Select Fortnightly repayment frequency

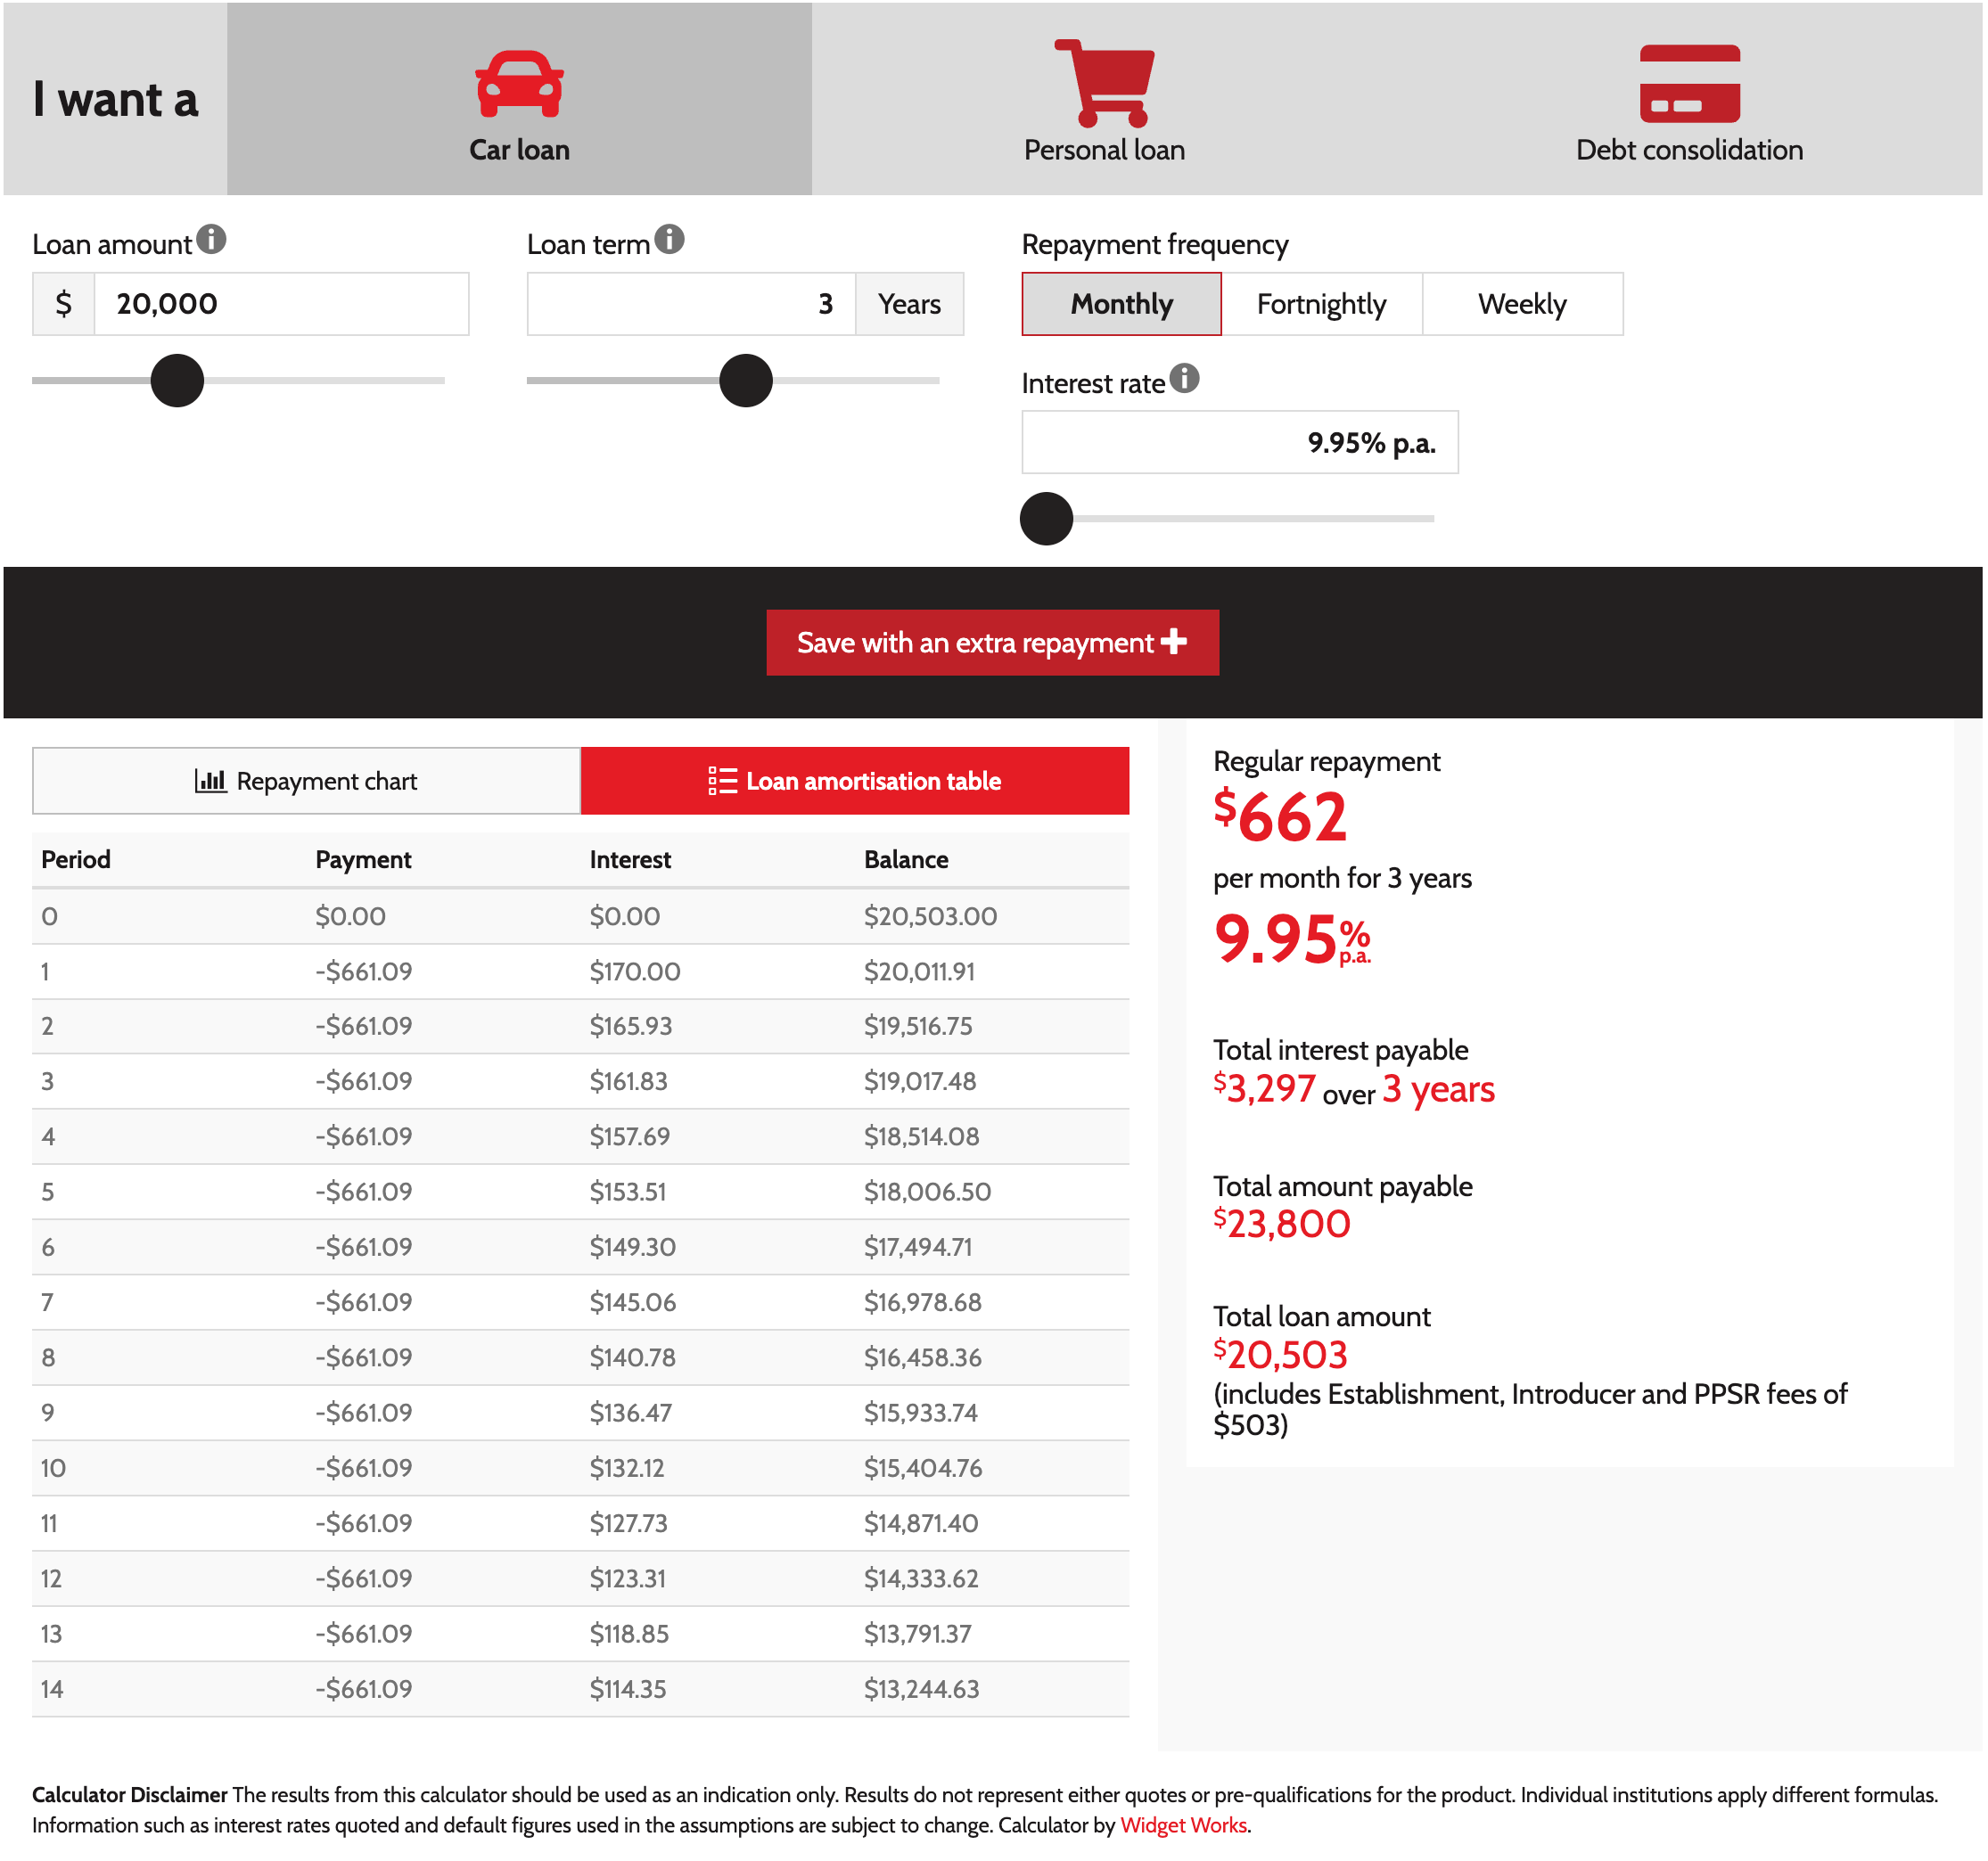click(x=1321, y=304)
